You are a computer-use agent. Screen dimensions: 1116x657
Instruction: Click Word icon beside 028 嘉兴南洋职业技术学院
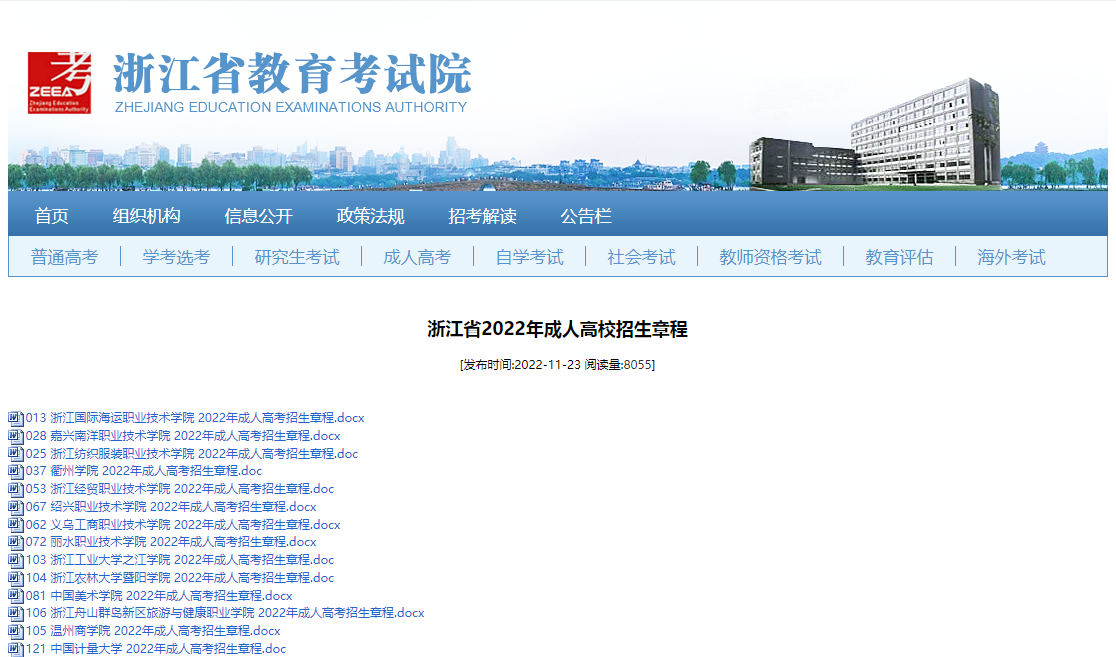click(x=16, y=436)
